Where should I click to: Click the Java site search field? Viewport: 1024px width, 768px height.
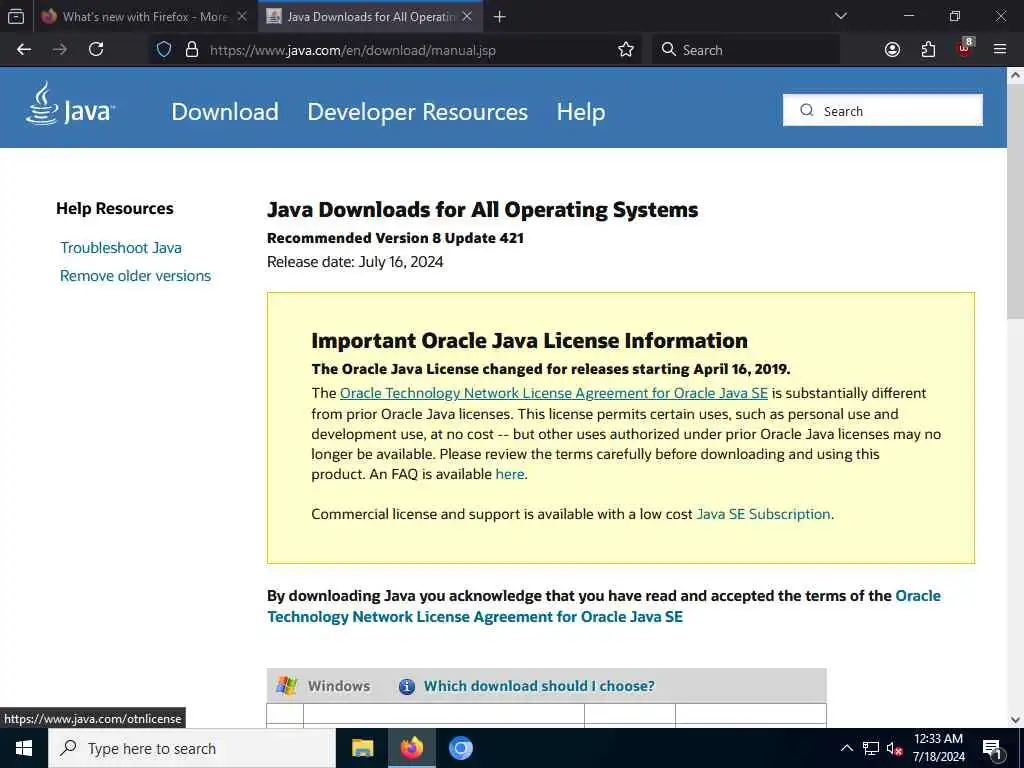[x=883, y=110]
